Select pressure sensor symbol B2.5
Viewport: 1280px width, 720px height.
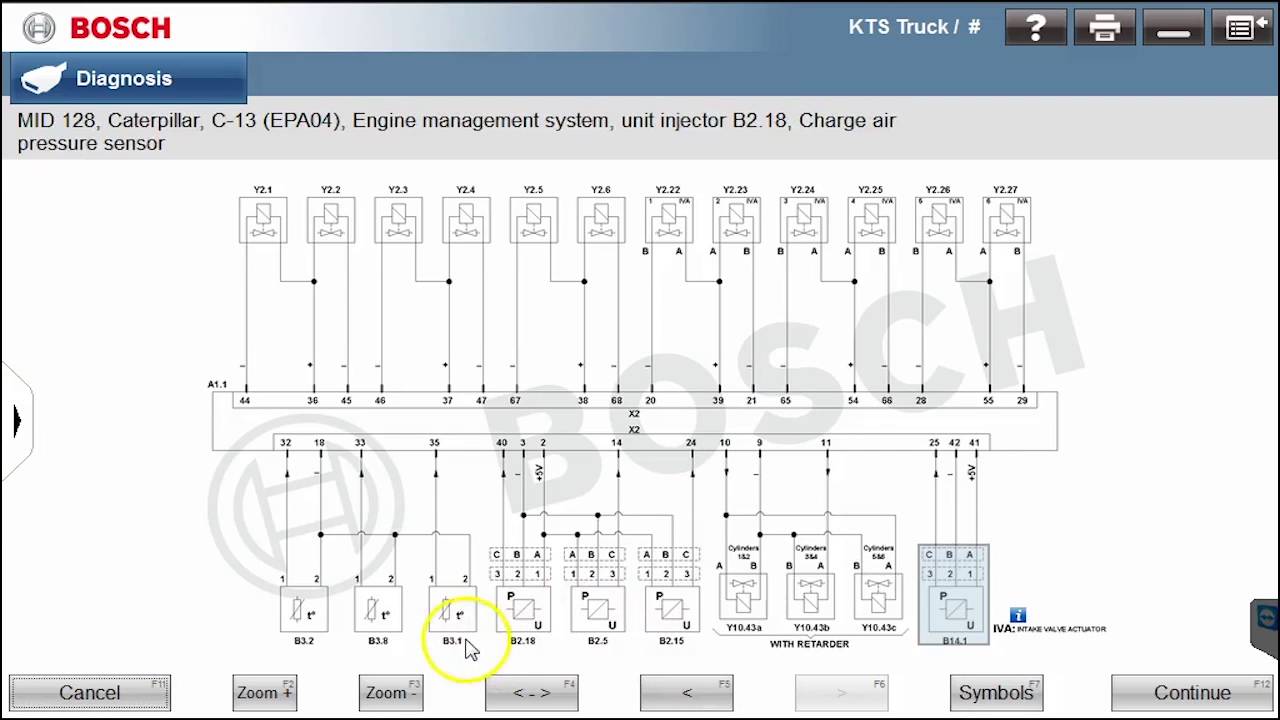pos(597,610)
